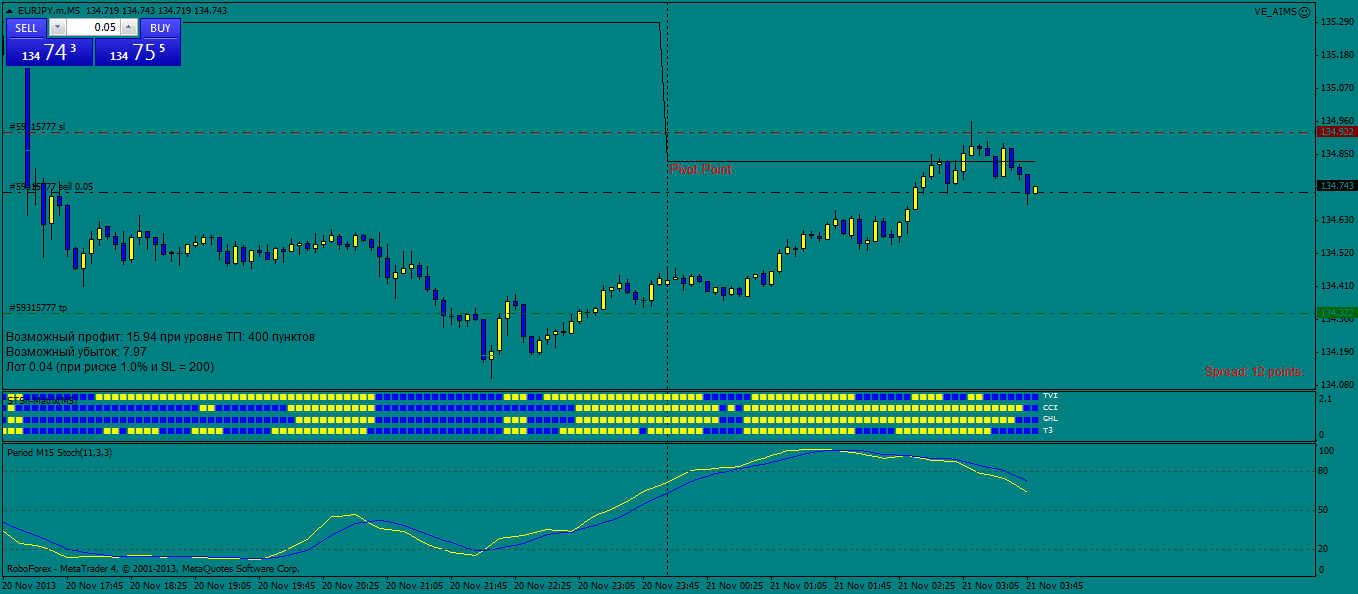Increase lot volume with the up arrow
Image resolution: width=1358 pixels, height=594 pixels.
[128, 28]
